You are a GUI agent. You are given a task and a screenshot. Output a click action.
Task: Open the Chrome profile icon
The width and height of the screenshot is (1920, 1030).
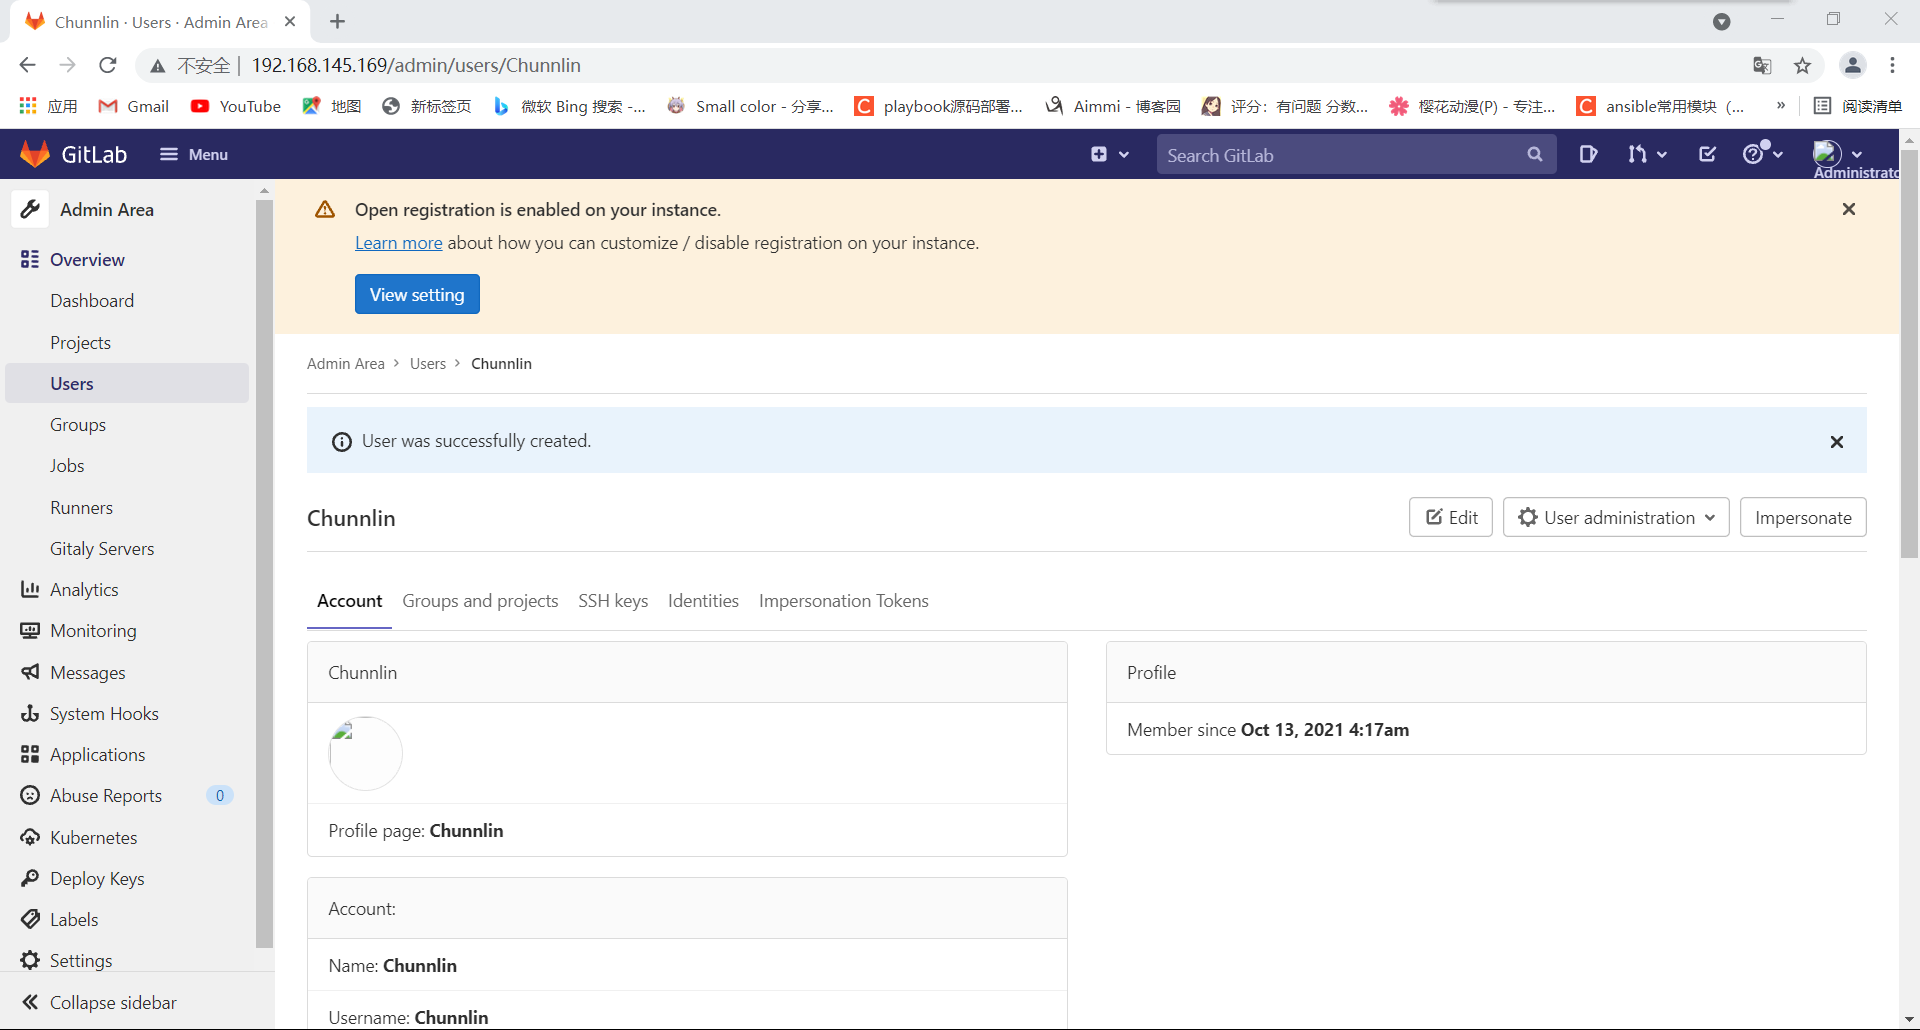coord(1853,66)
